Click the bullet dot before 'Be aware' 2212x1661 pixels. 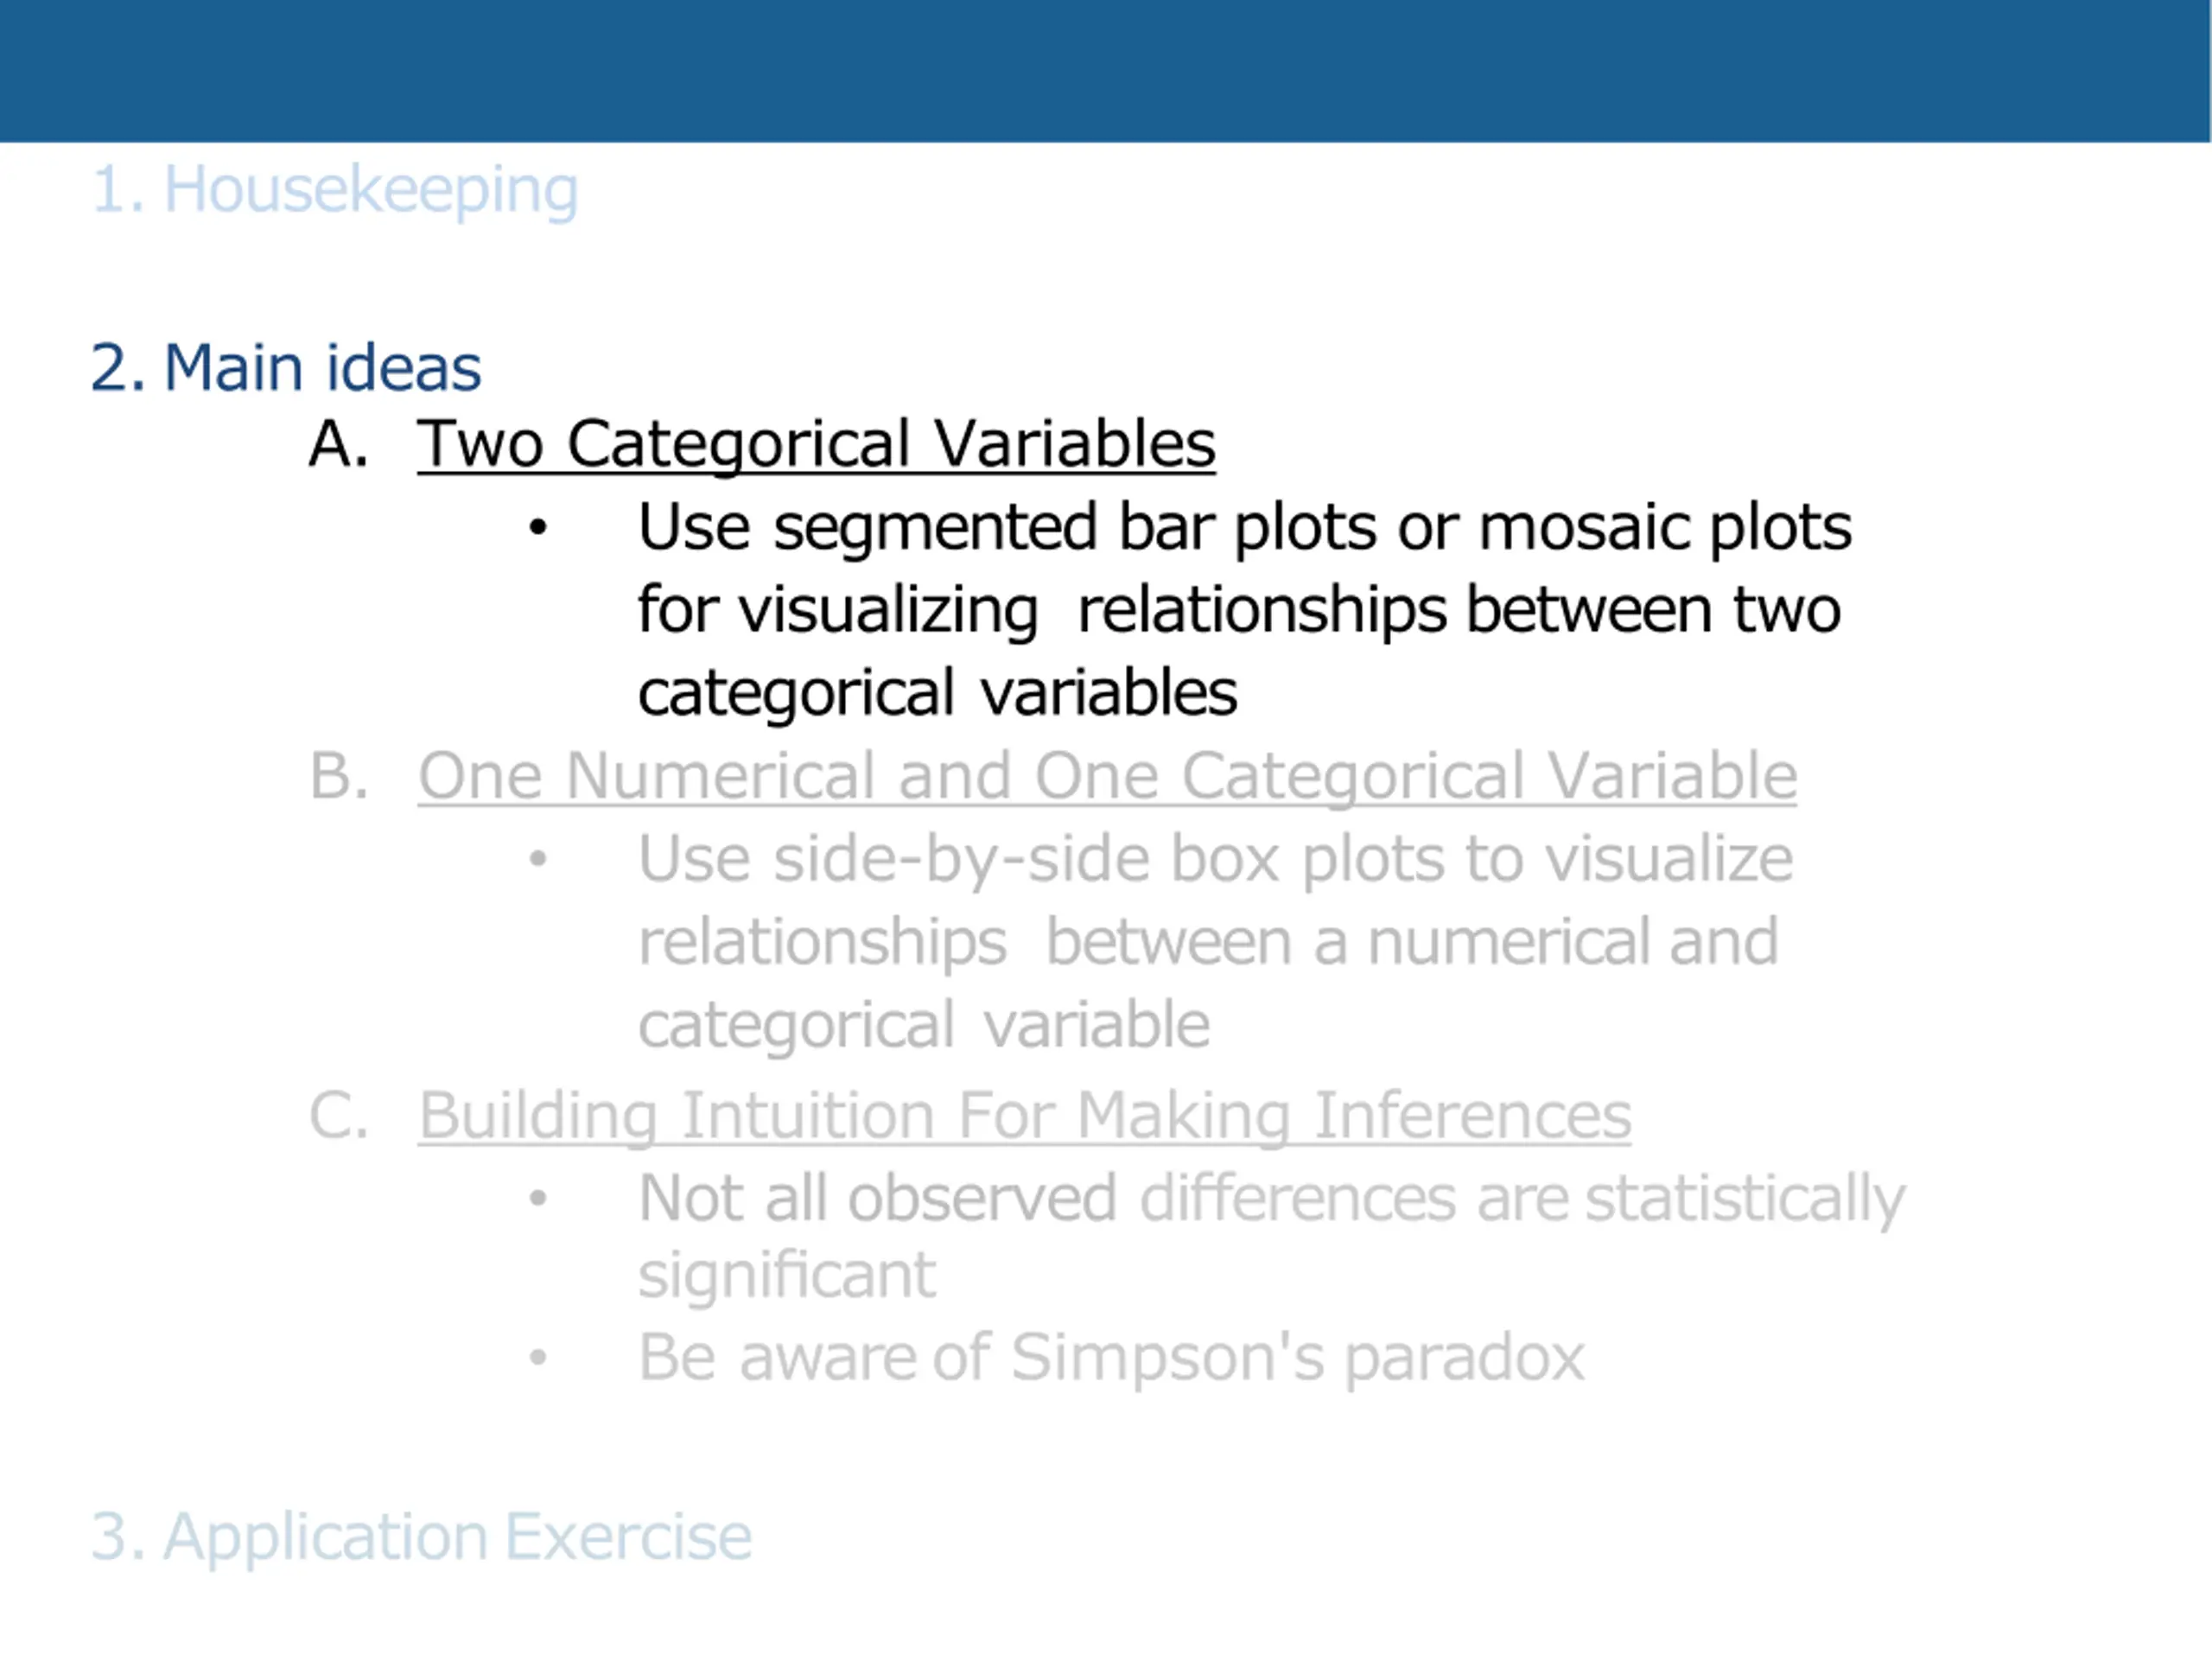(x=538, y=1357)
